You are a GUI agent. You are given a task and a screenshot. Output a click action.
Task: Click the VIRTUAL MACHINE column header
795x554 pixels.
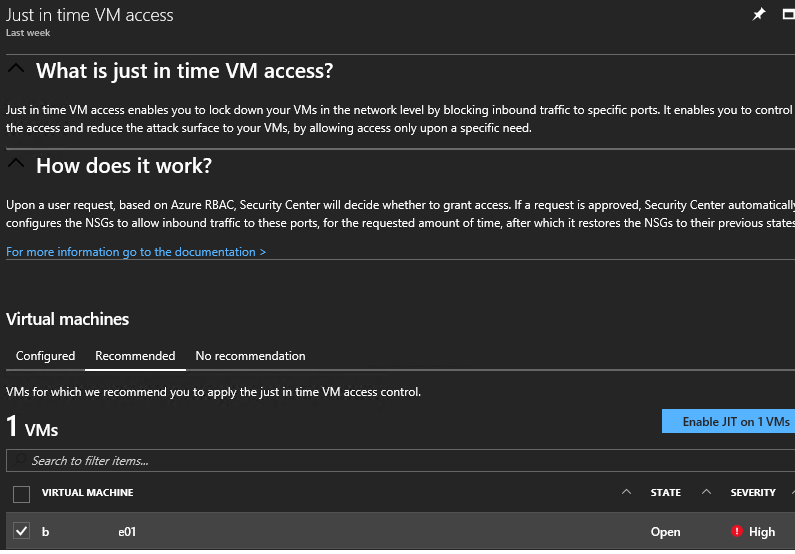[88, 493]
